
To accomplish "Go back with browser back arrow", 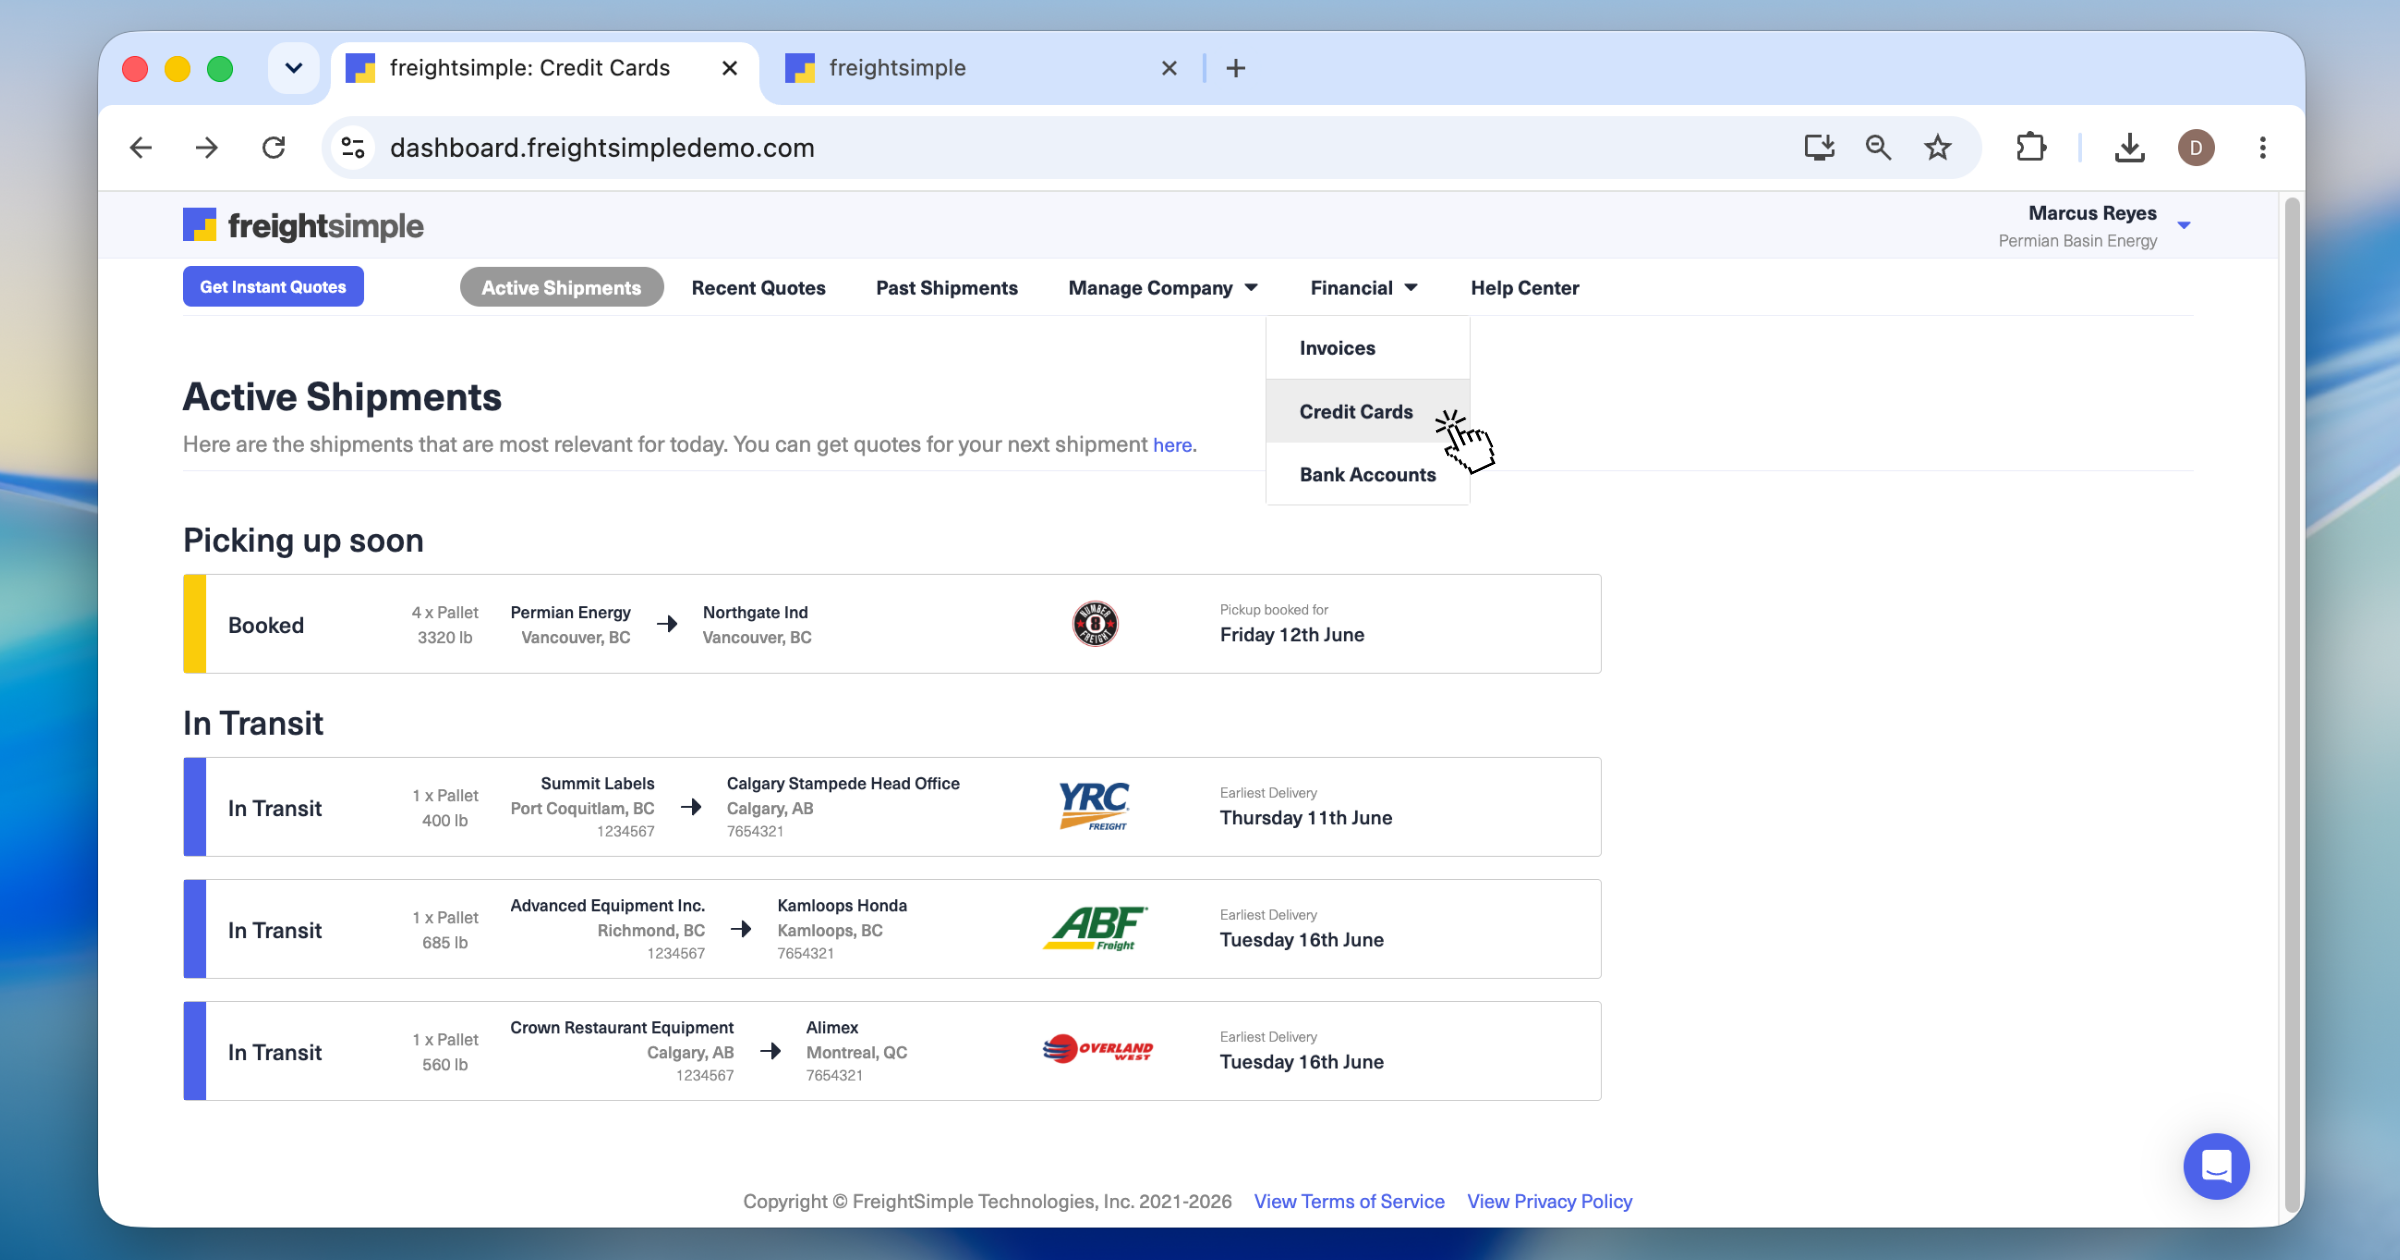I will [x=141, y=148].
